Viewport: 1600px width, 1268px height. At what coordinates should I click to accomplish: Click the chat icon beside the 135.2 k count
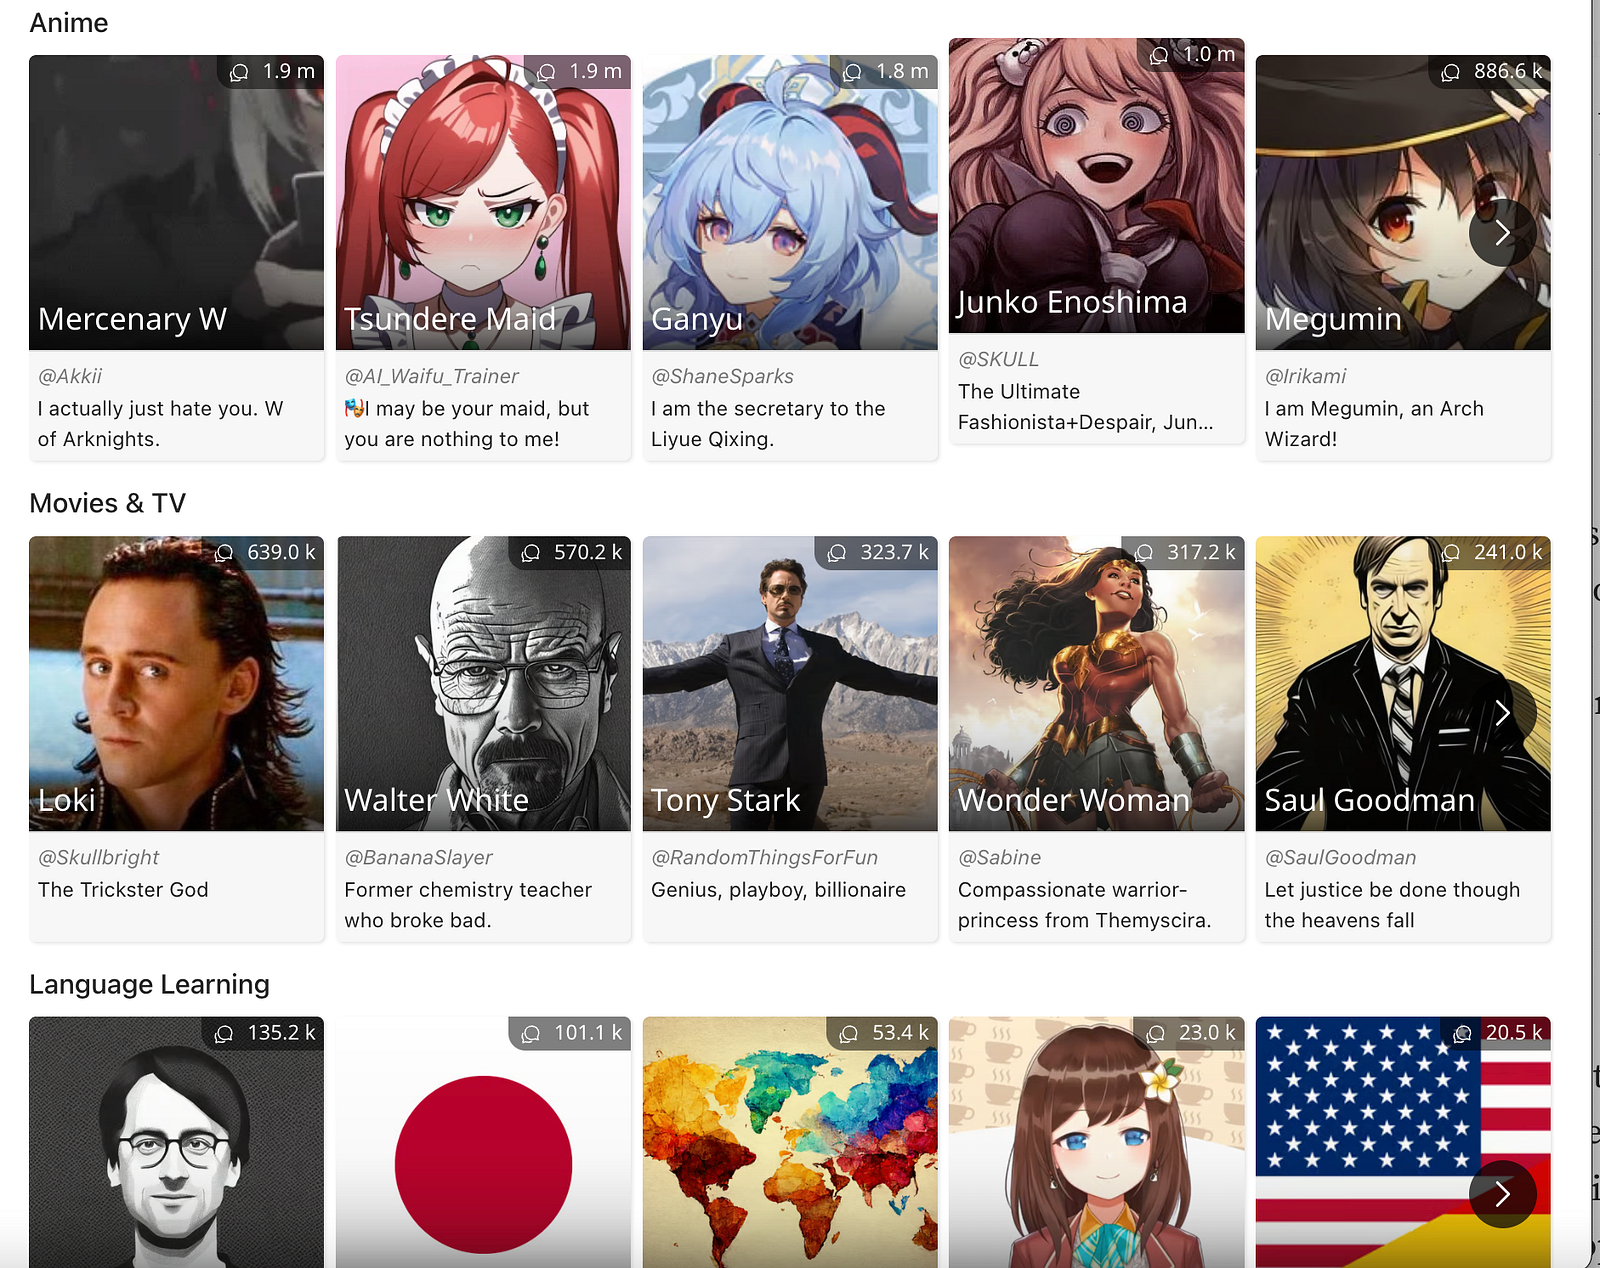pyautogui.click(x=225, y=1033)
